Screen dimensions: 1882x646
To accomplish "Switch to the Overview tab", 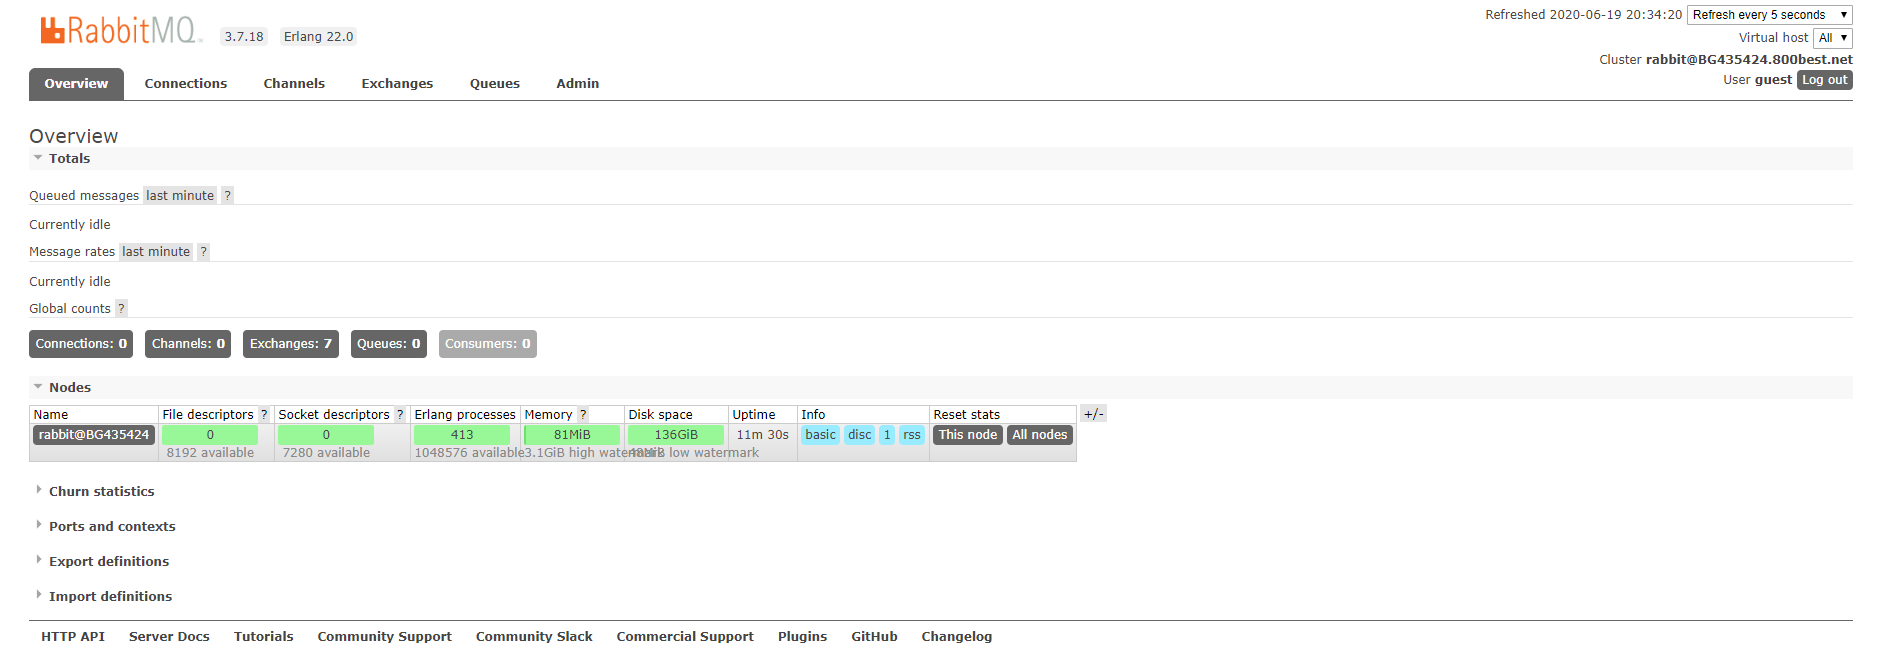I will 76,84.
